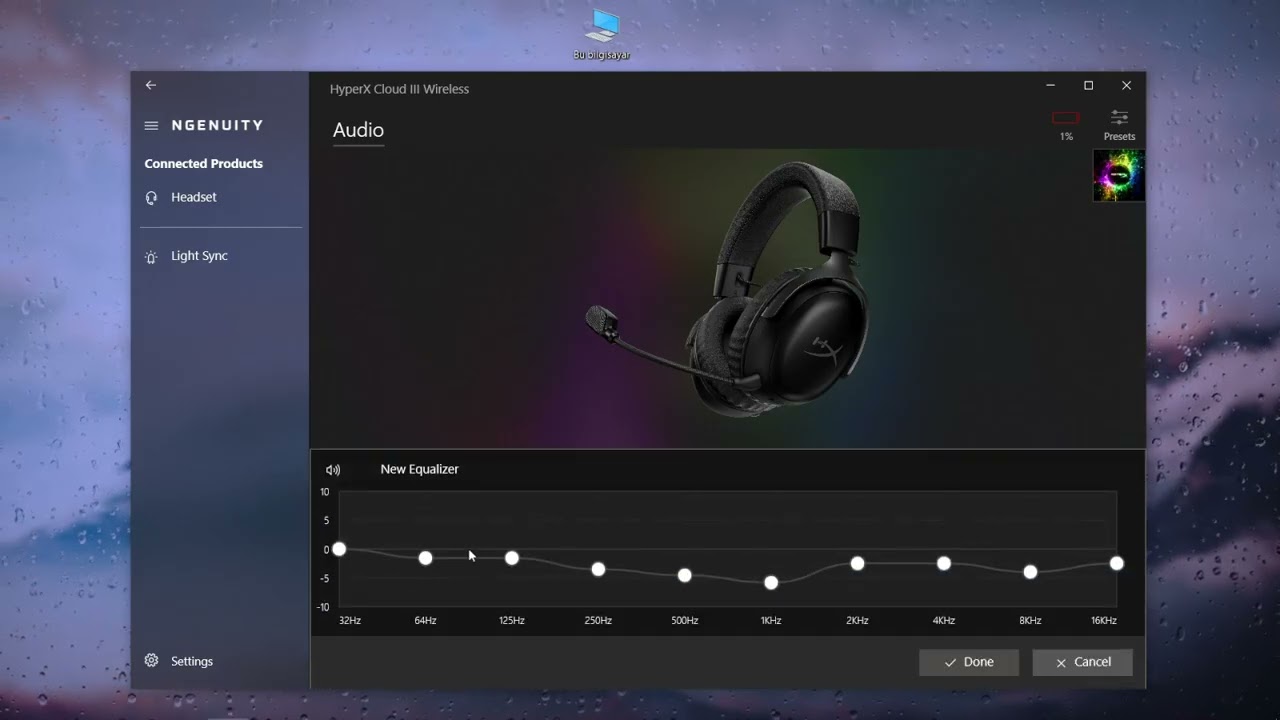The image size is (1280, 720).
Task: Click the battery indicator icon
Action: (x=1066, y=118)
